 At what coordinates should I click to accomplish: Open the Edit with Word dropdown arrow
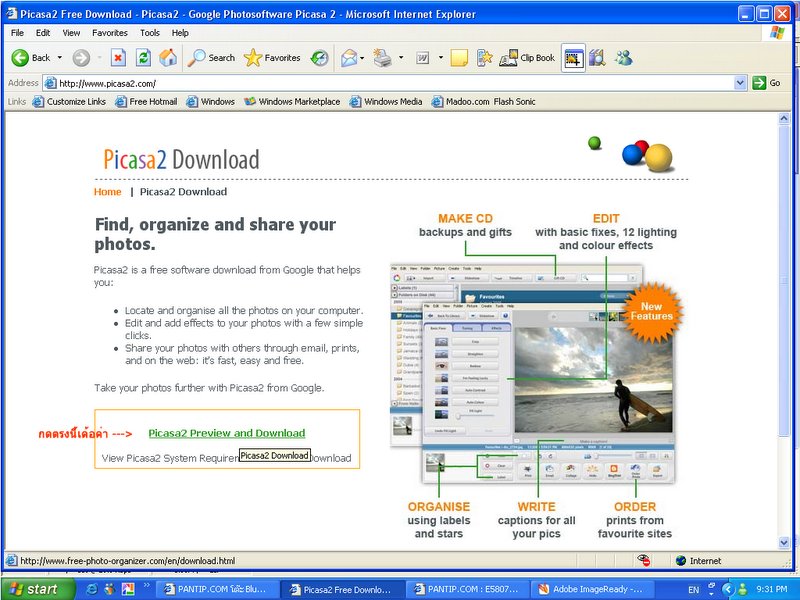pyautogui.click(x=440, y=58)
